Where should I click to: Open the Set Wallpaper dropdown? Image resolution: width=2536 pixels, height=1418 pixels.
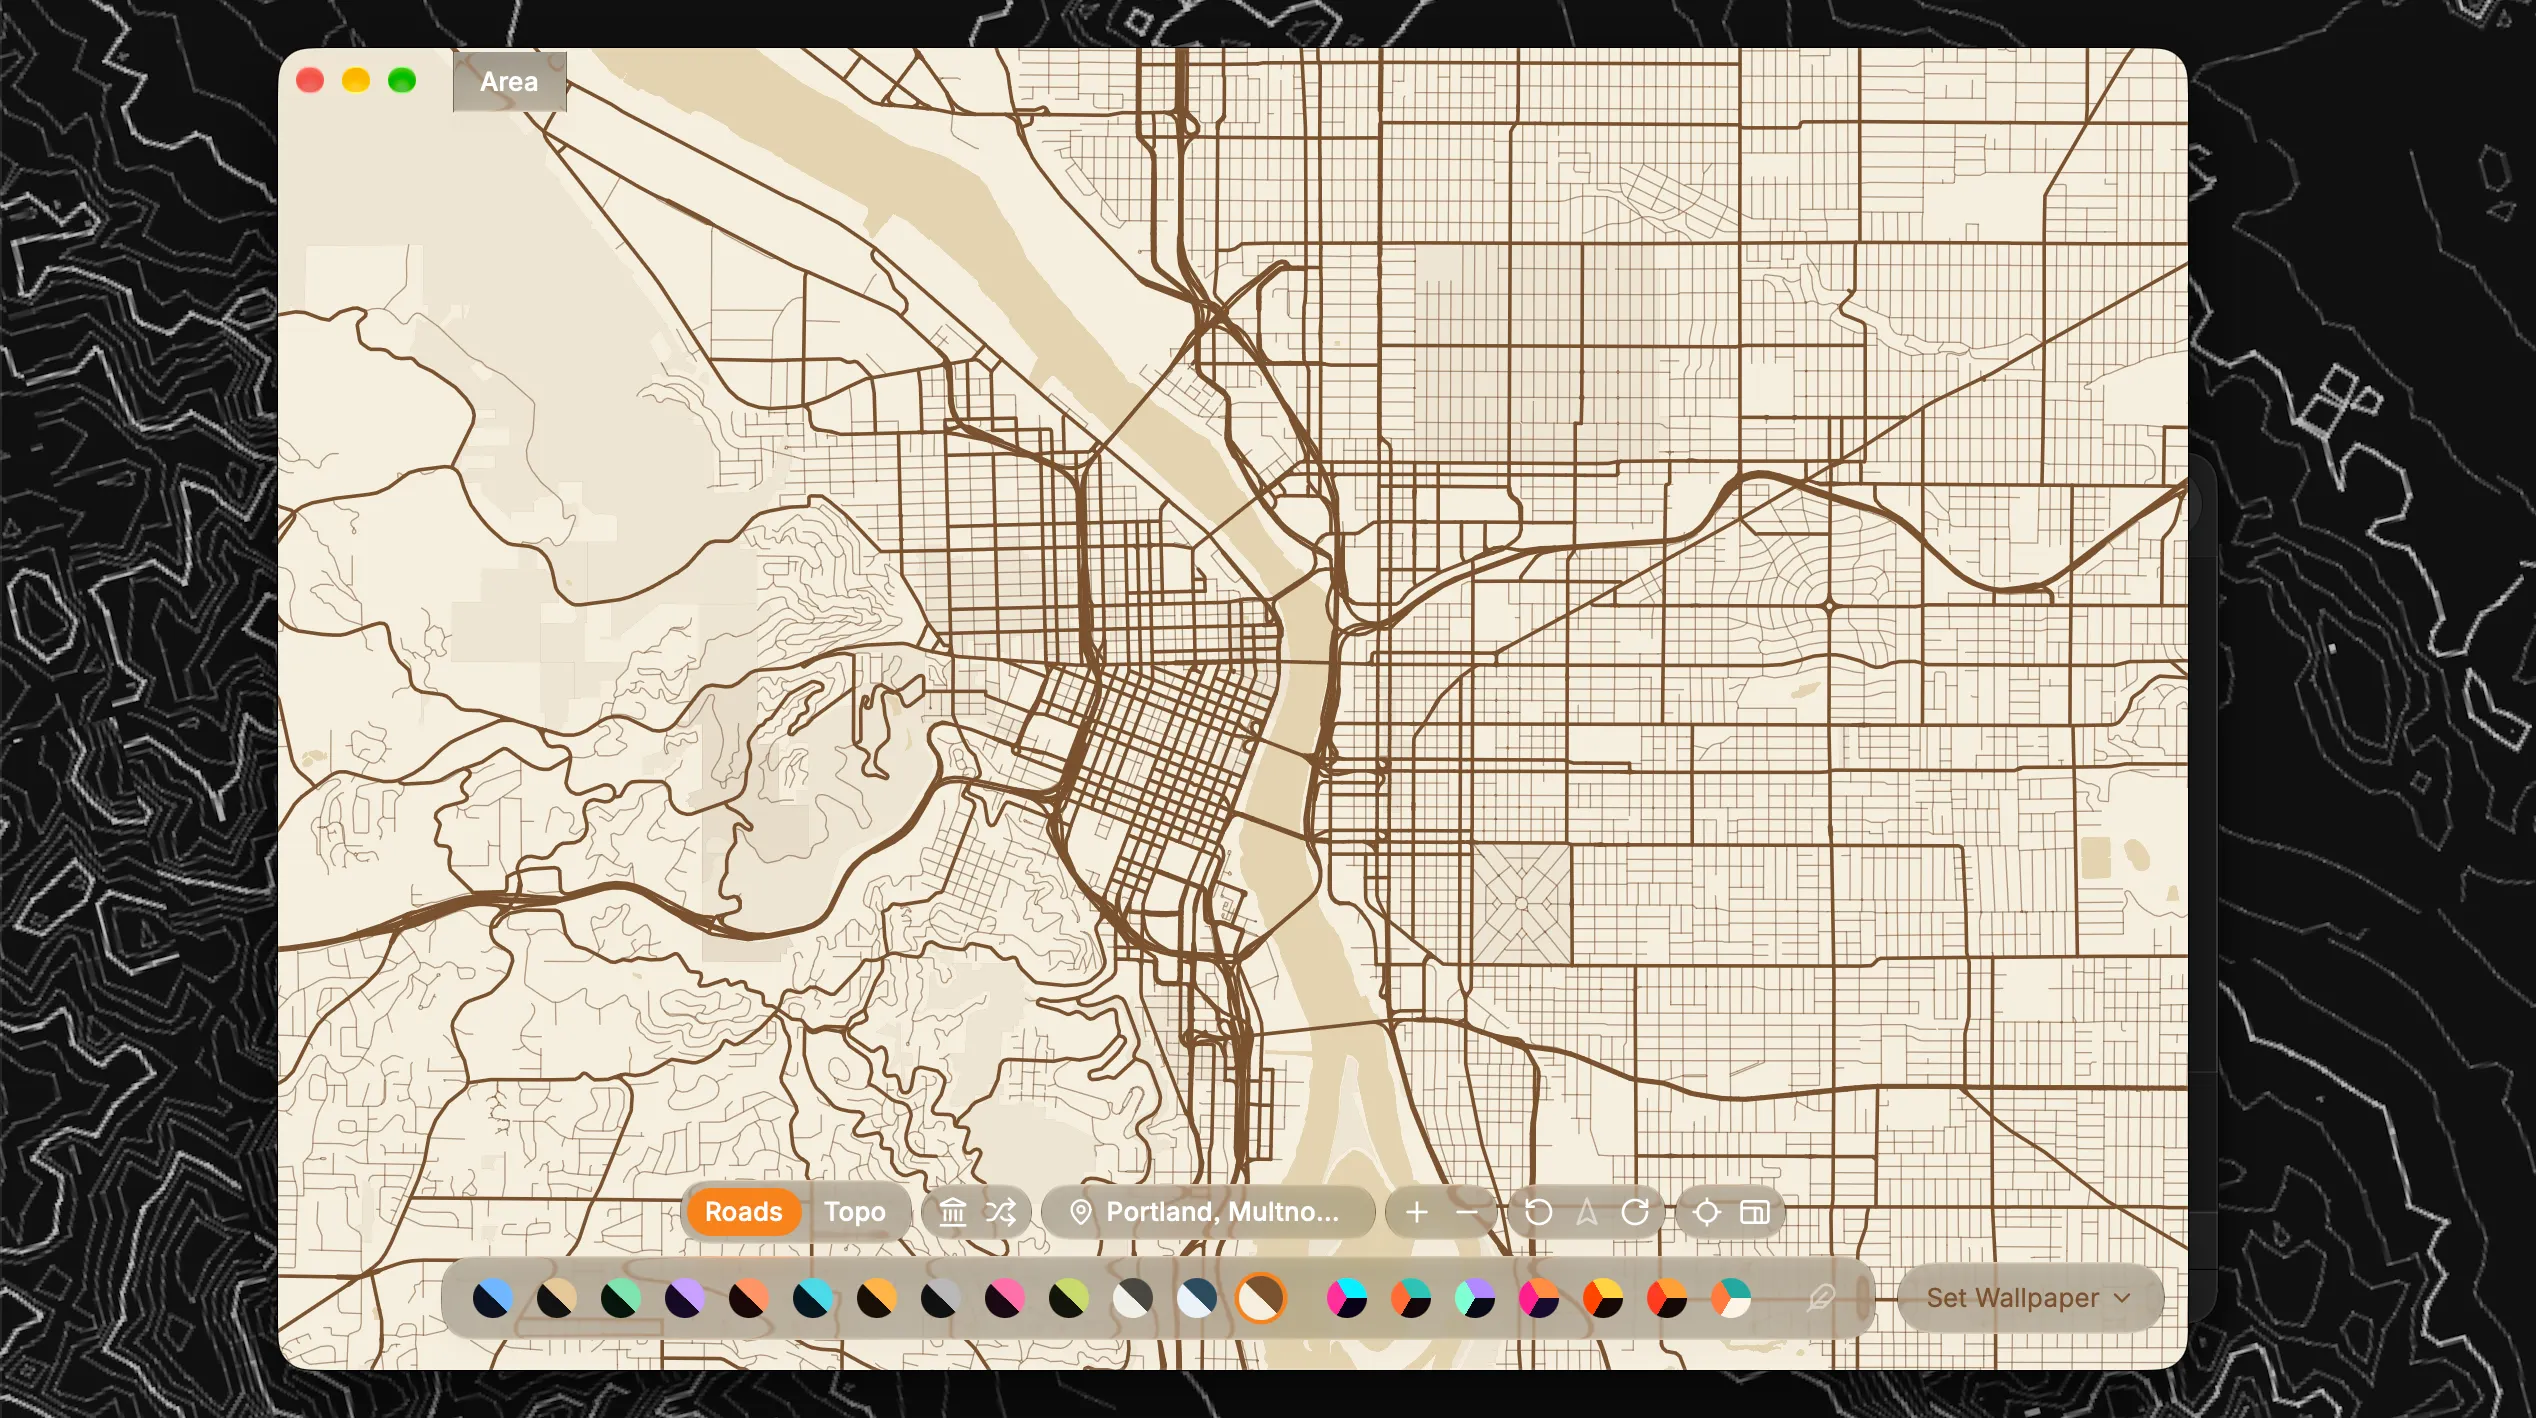coord(2030,1298)
